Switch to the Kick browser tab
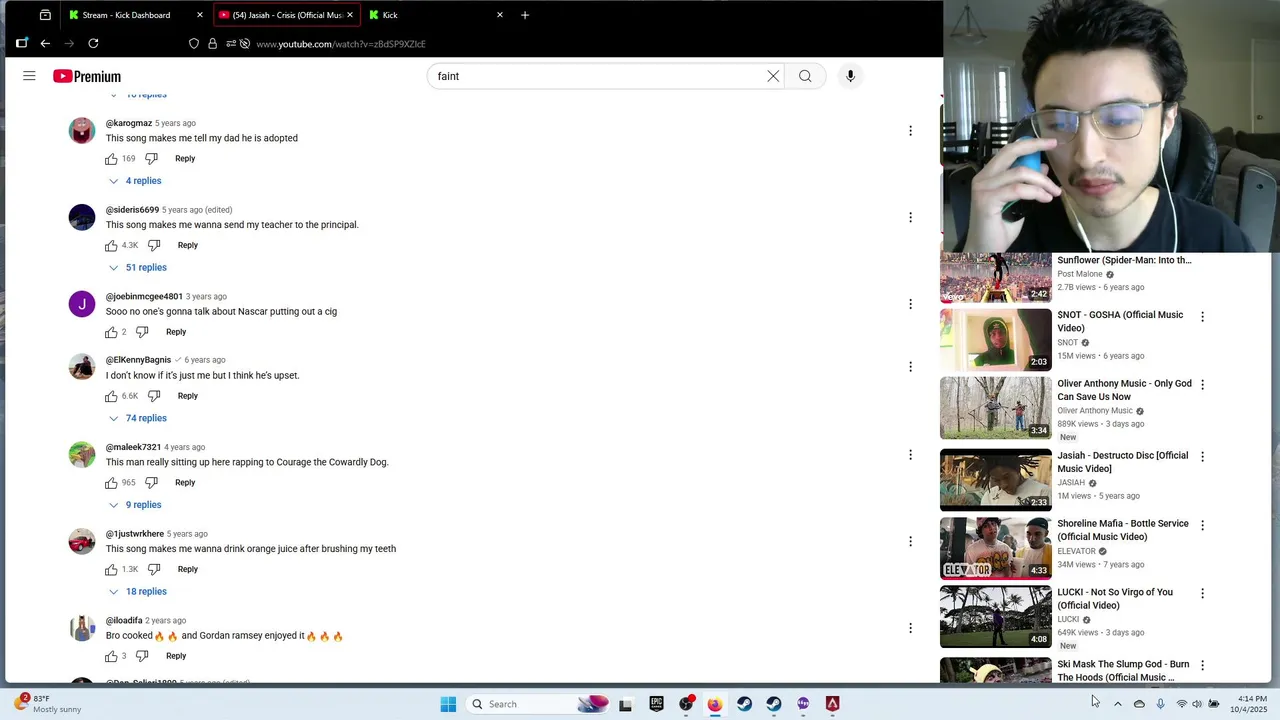The height and width of the screenshot is (720, 1280). (x=436, y=15)
